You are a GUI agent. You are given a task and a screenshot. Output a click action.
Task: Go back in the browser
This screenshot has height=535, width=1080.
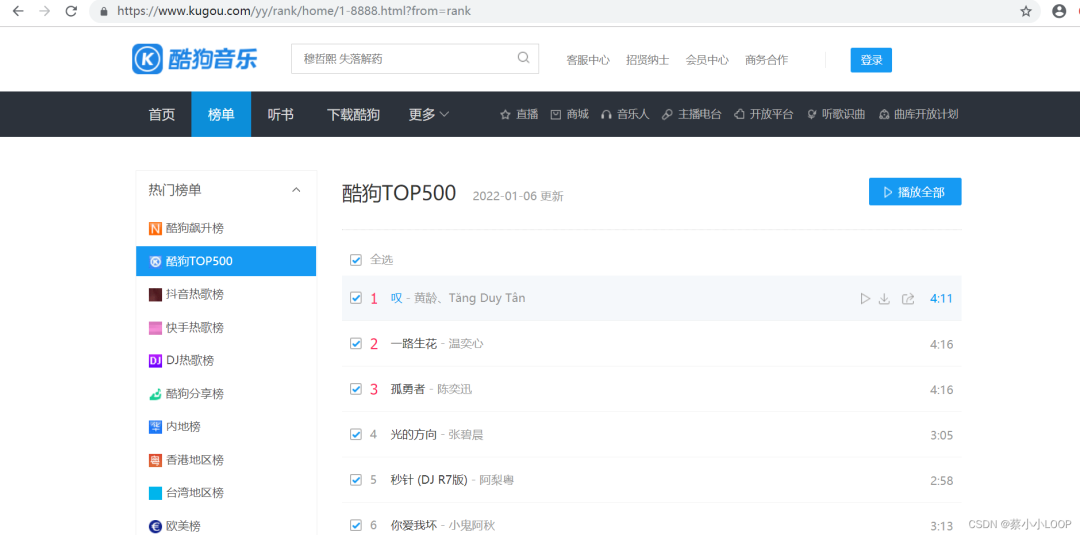(19, 12)
